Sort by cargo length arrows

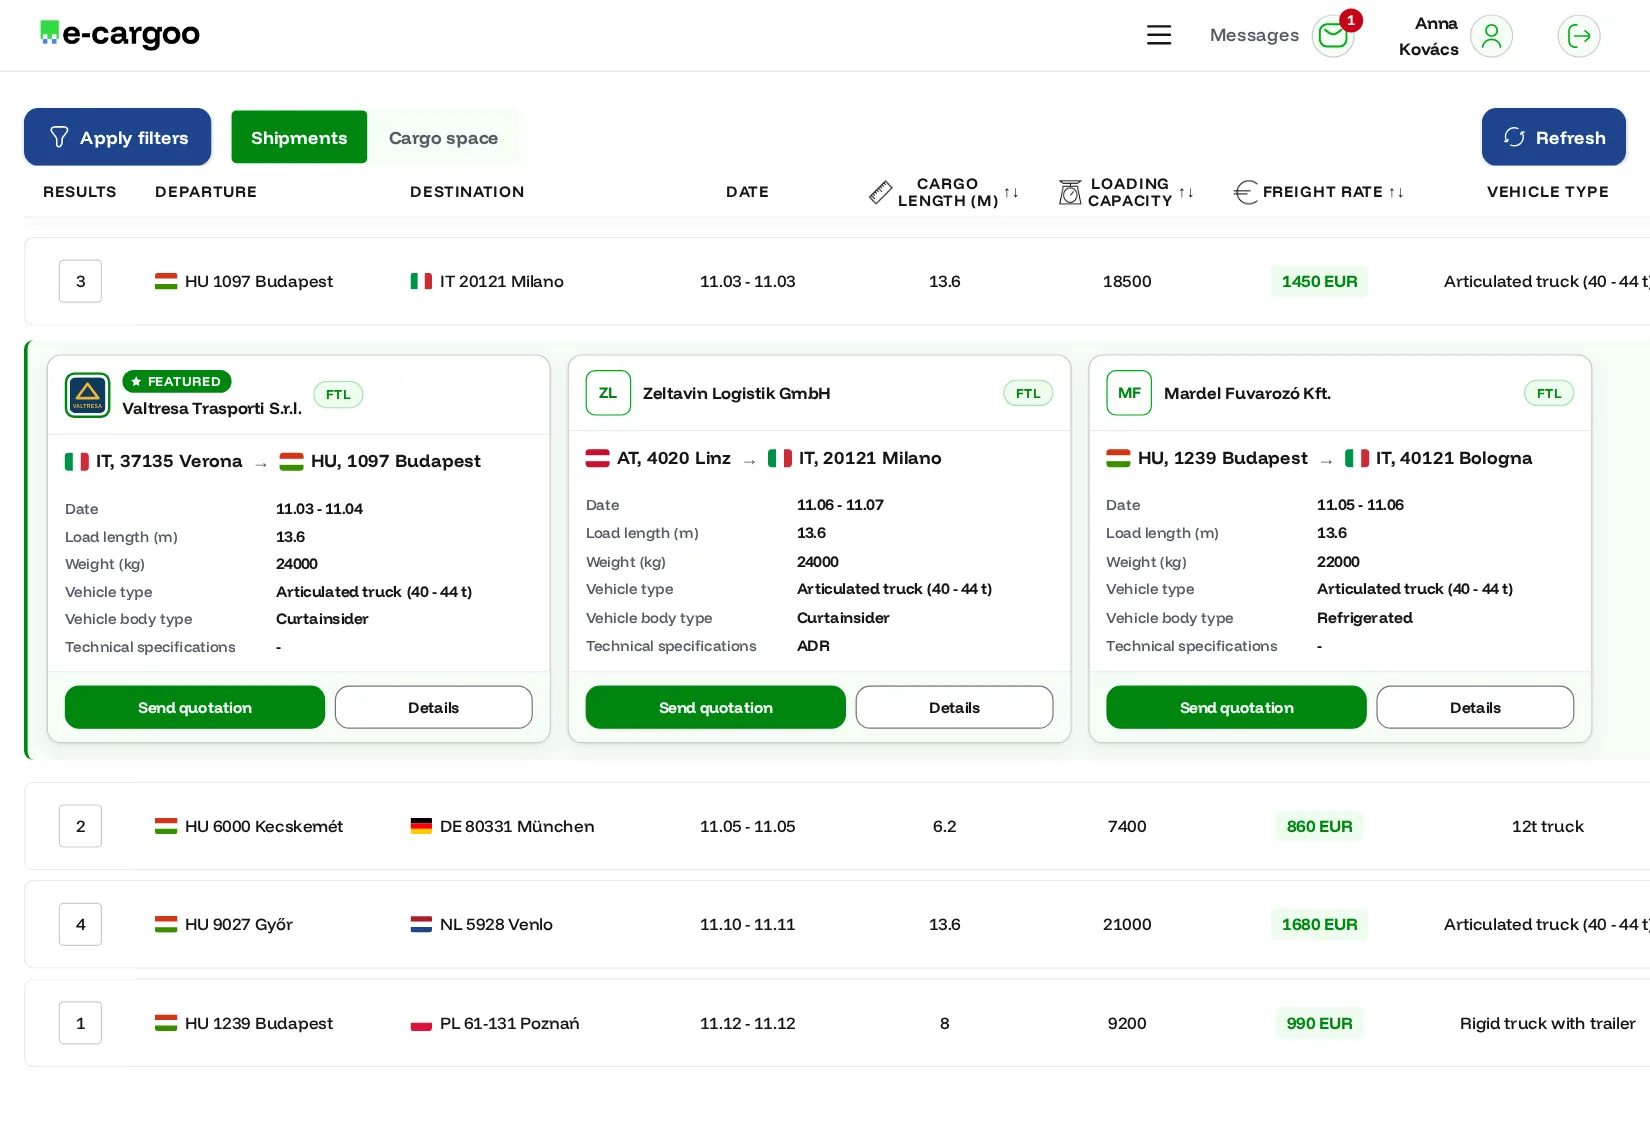[x=1011, y=192]
